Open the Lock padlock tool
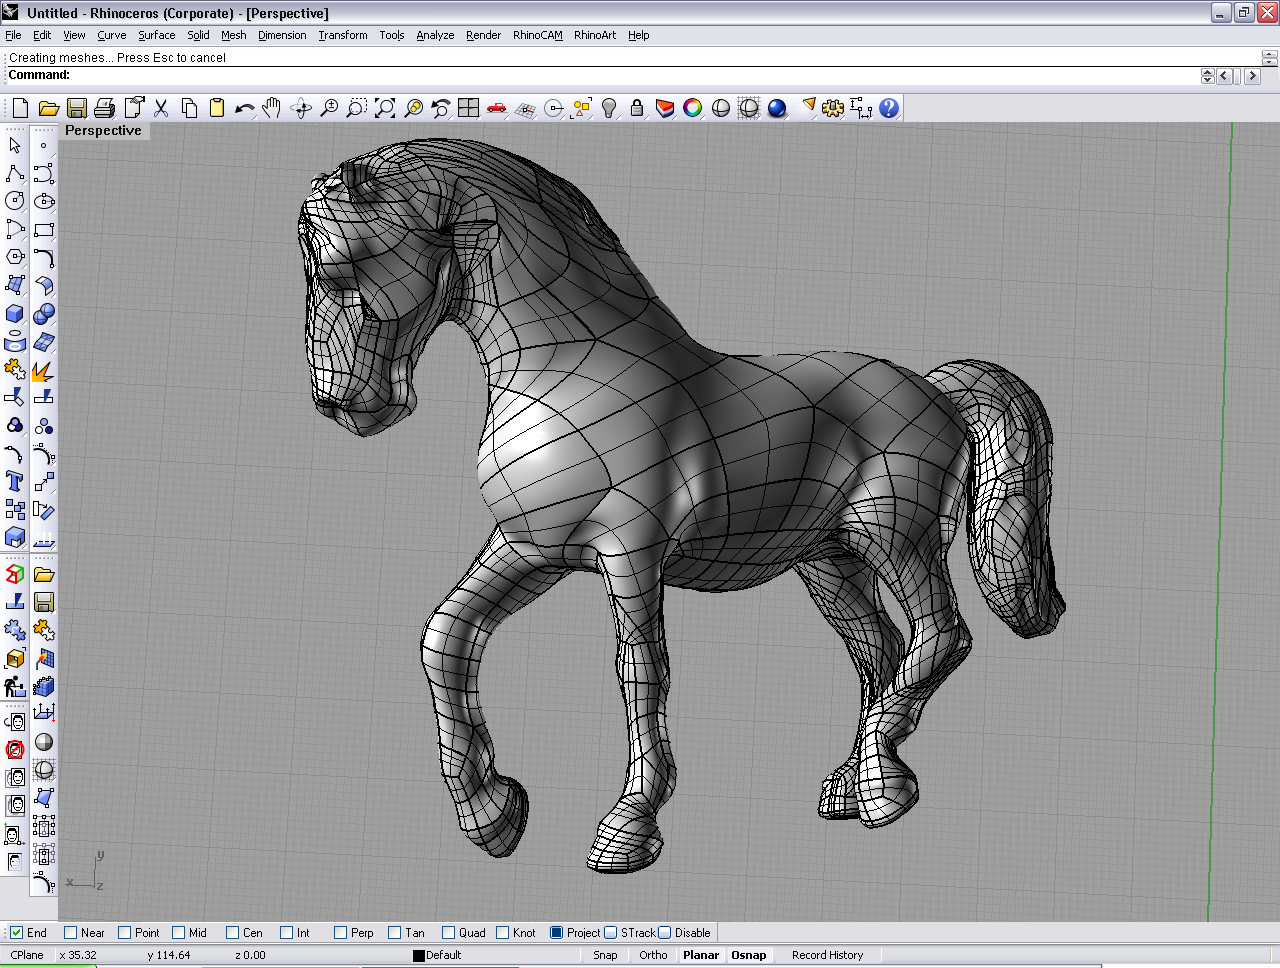 637,108
